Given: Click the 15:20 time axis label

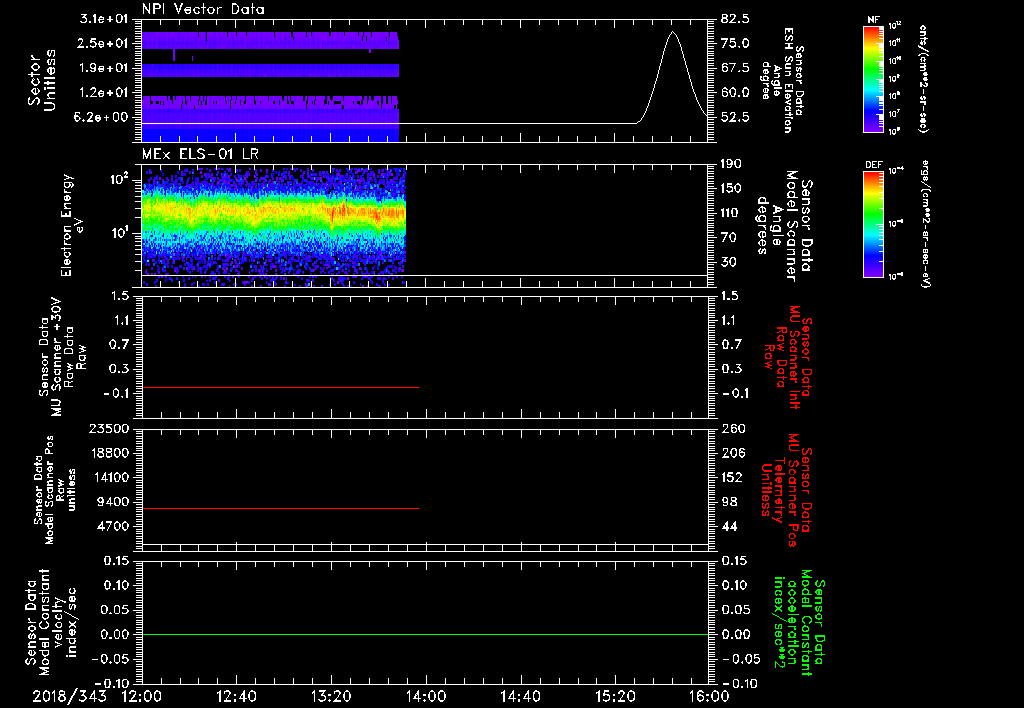Looking at the screenshot, I should click(615, 697).
